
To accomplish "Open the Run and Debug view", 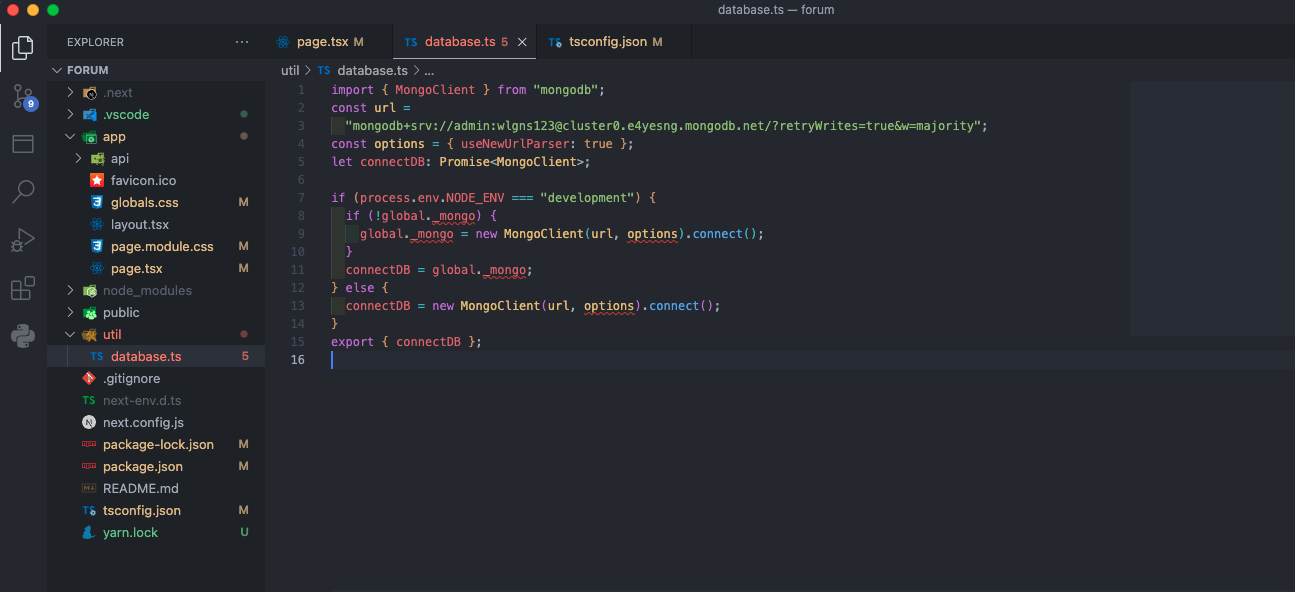I will pyautogui.click(x=23, y=240).
